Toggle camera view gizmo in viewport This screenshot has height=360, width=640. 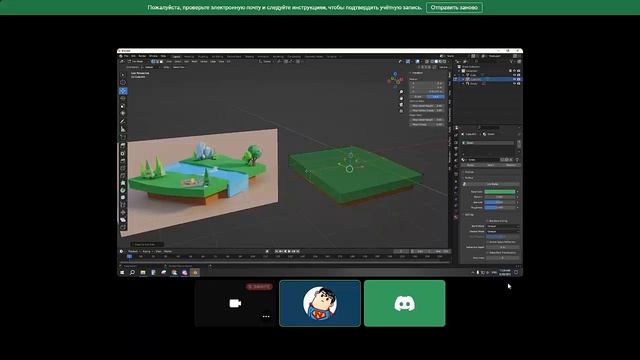coord(401,104)
